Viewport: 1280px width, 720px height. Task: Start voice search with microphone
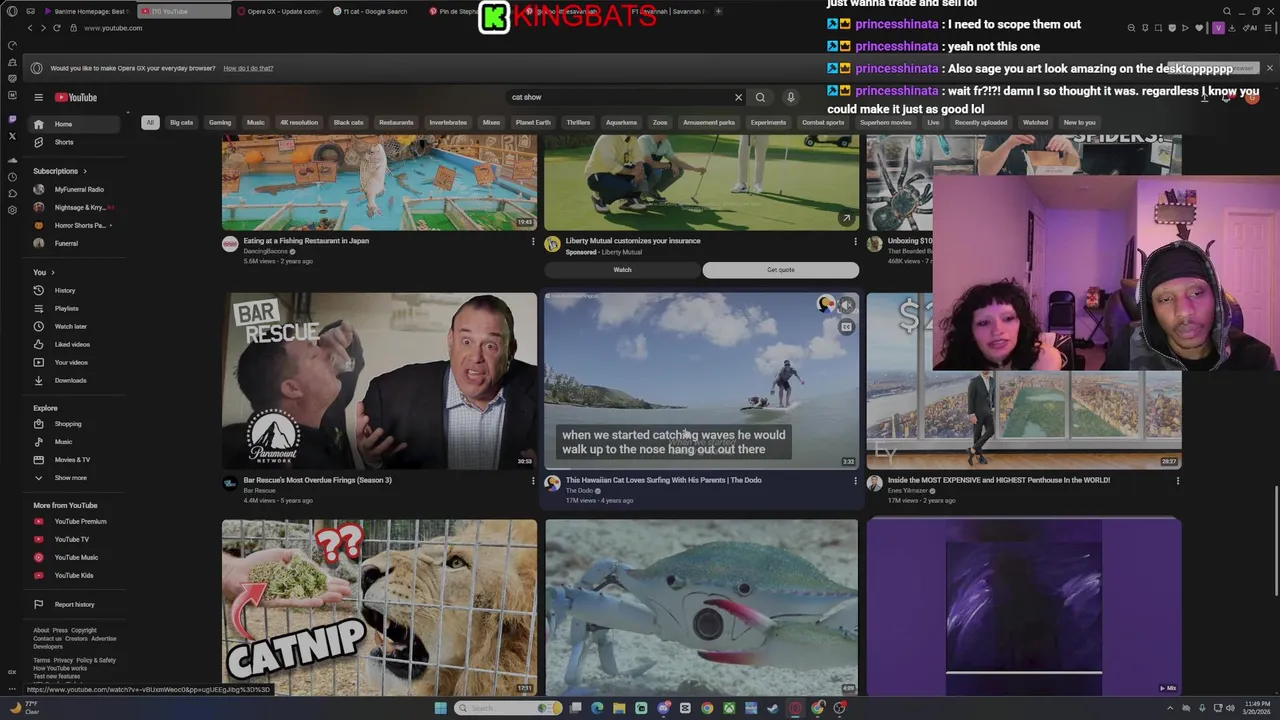click(790, 97)
